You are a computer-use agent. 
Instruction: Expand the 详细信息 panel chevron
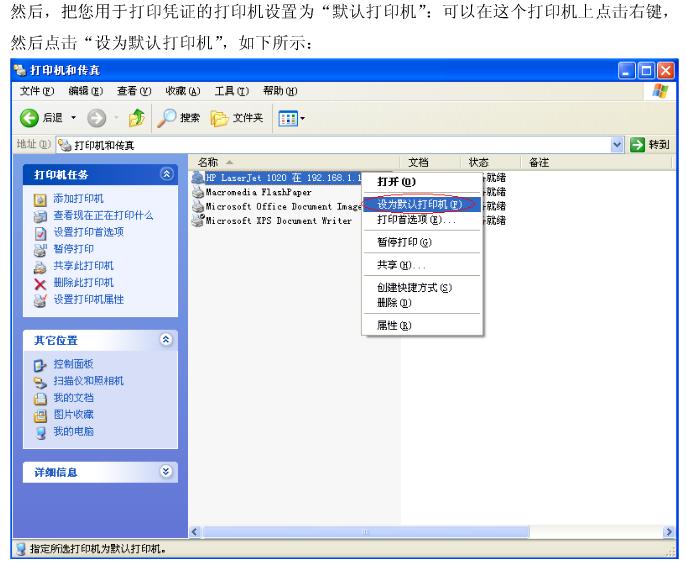coord(166,472)
